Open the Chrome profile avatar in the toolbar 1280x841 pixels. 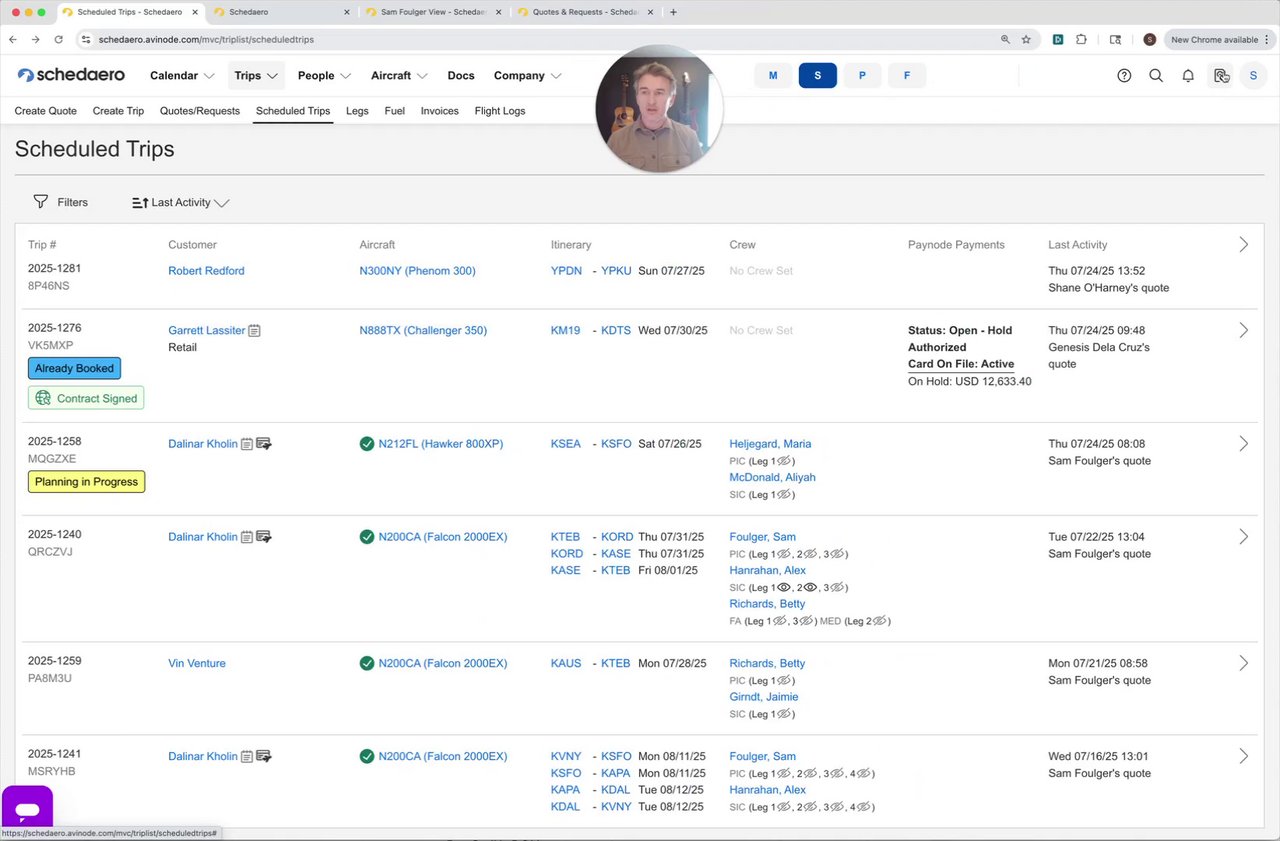coord(1150,40)
